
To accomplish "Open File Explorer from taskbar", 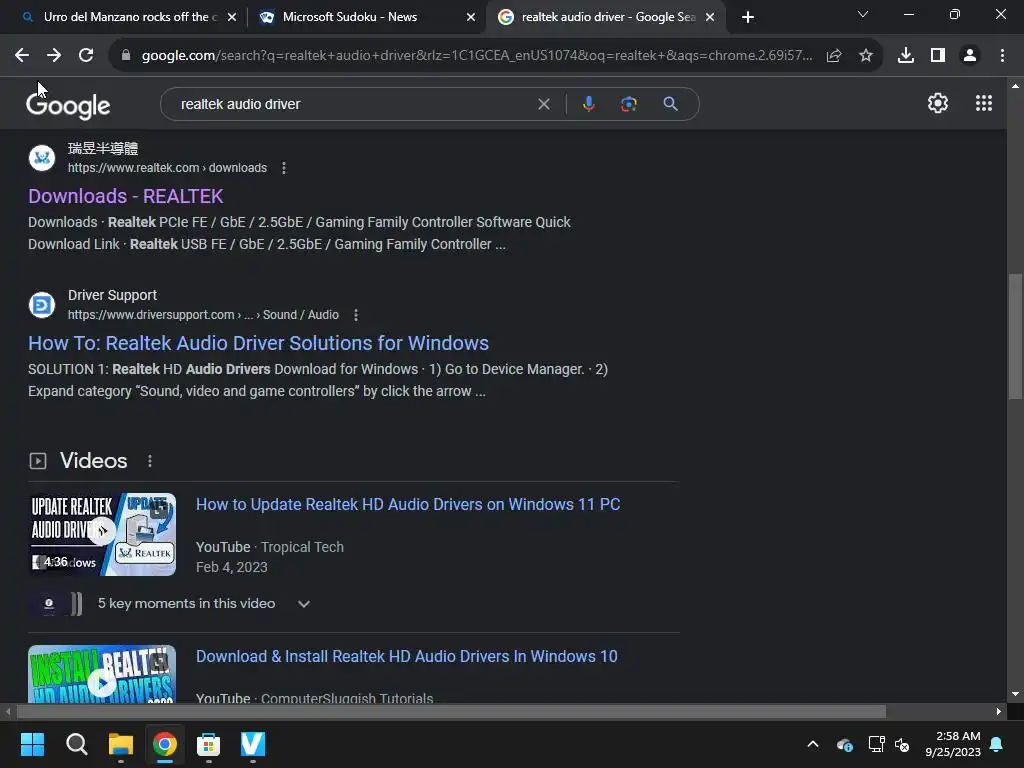I will coord(121,744).
